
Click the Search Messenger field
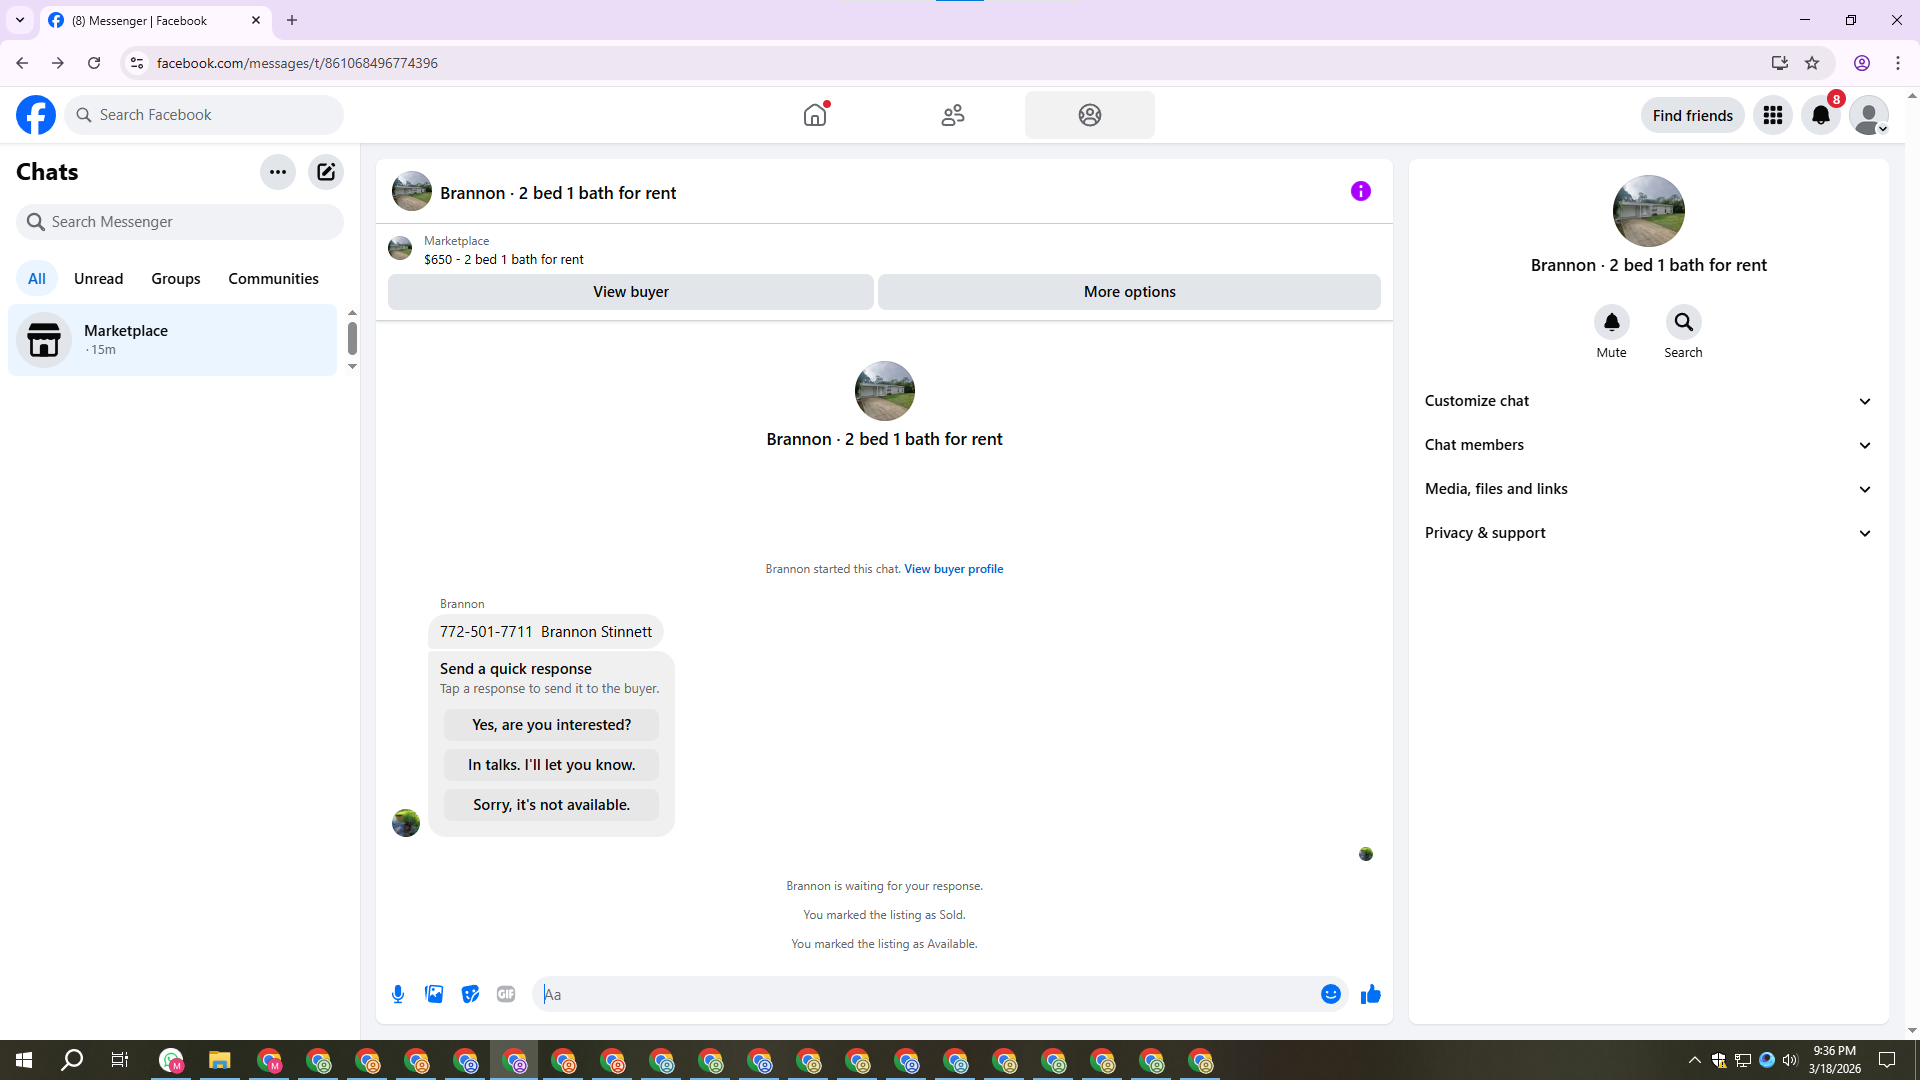tap(180, 222)
